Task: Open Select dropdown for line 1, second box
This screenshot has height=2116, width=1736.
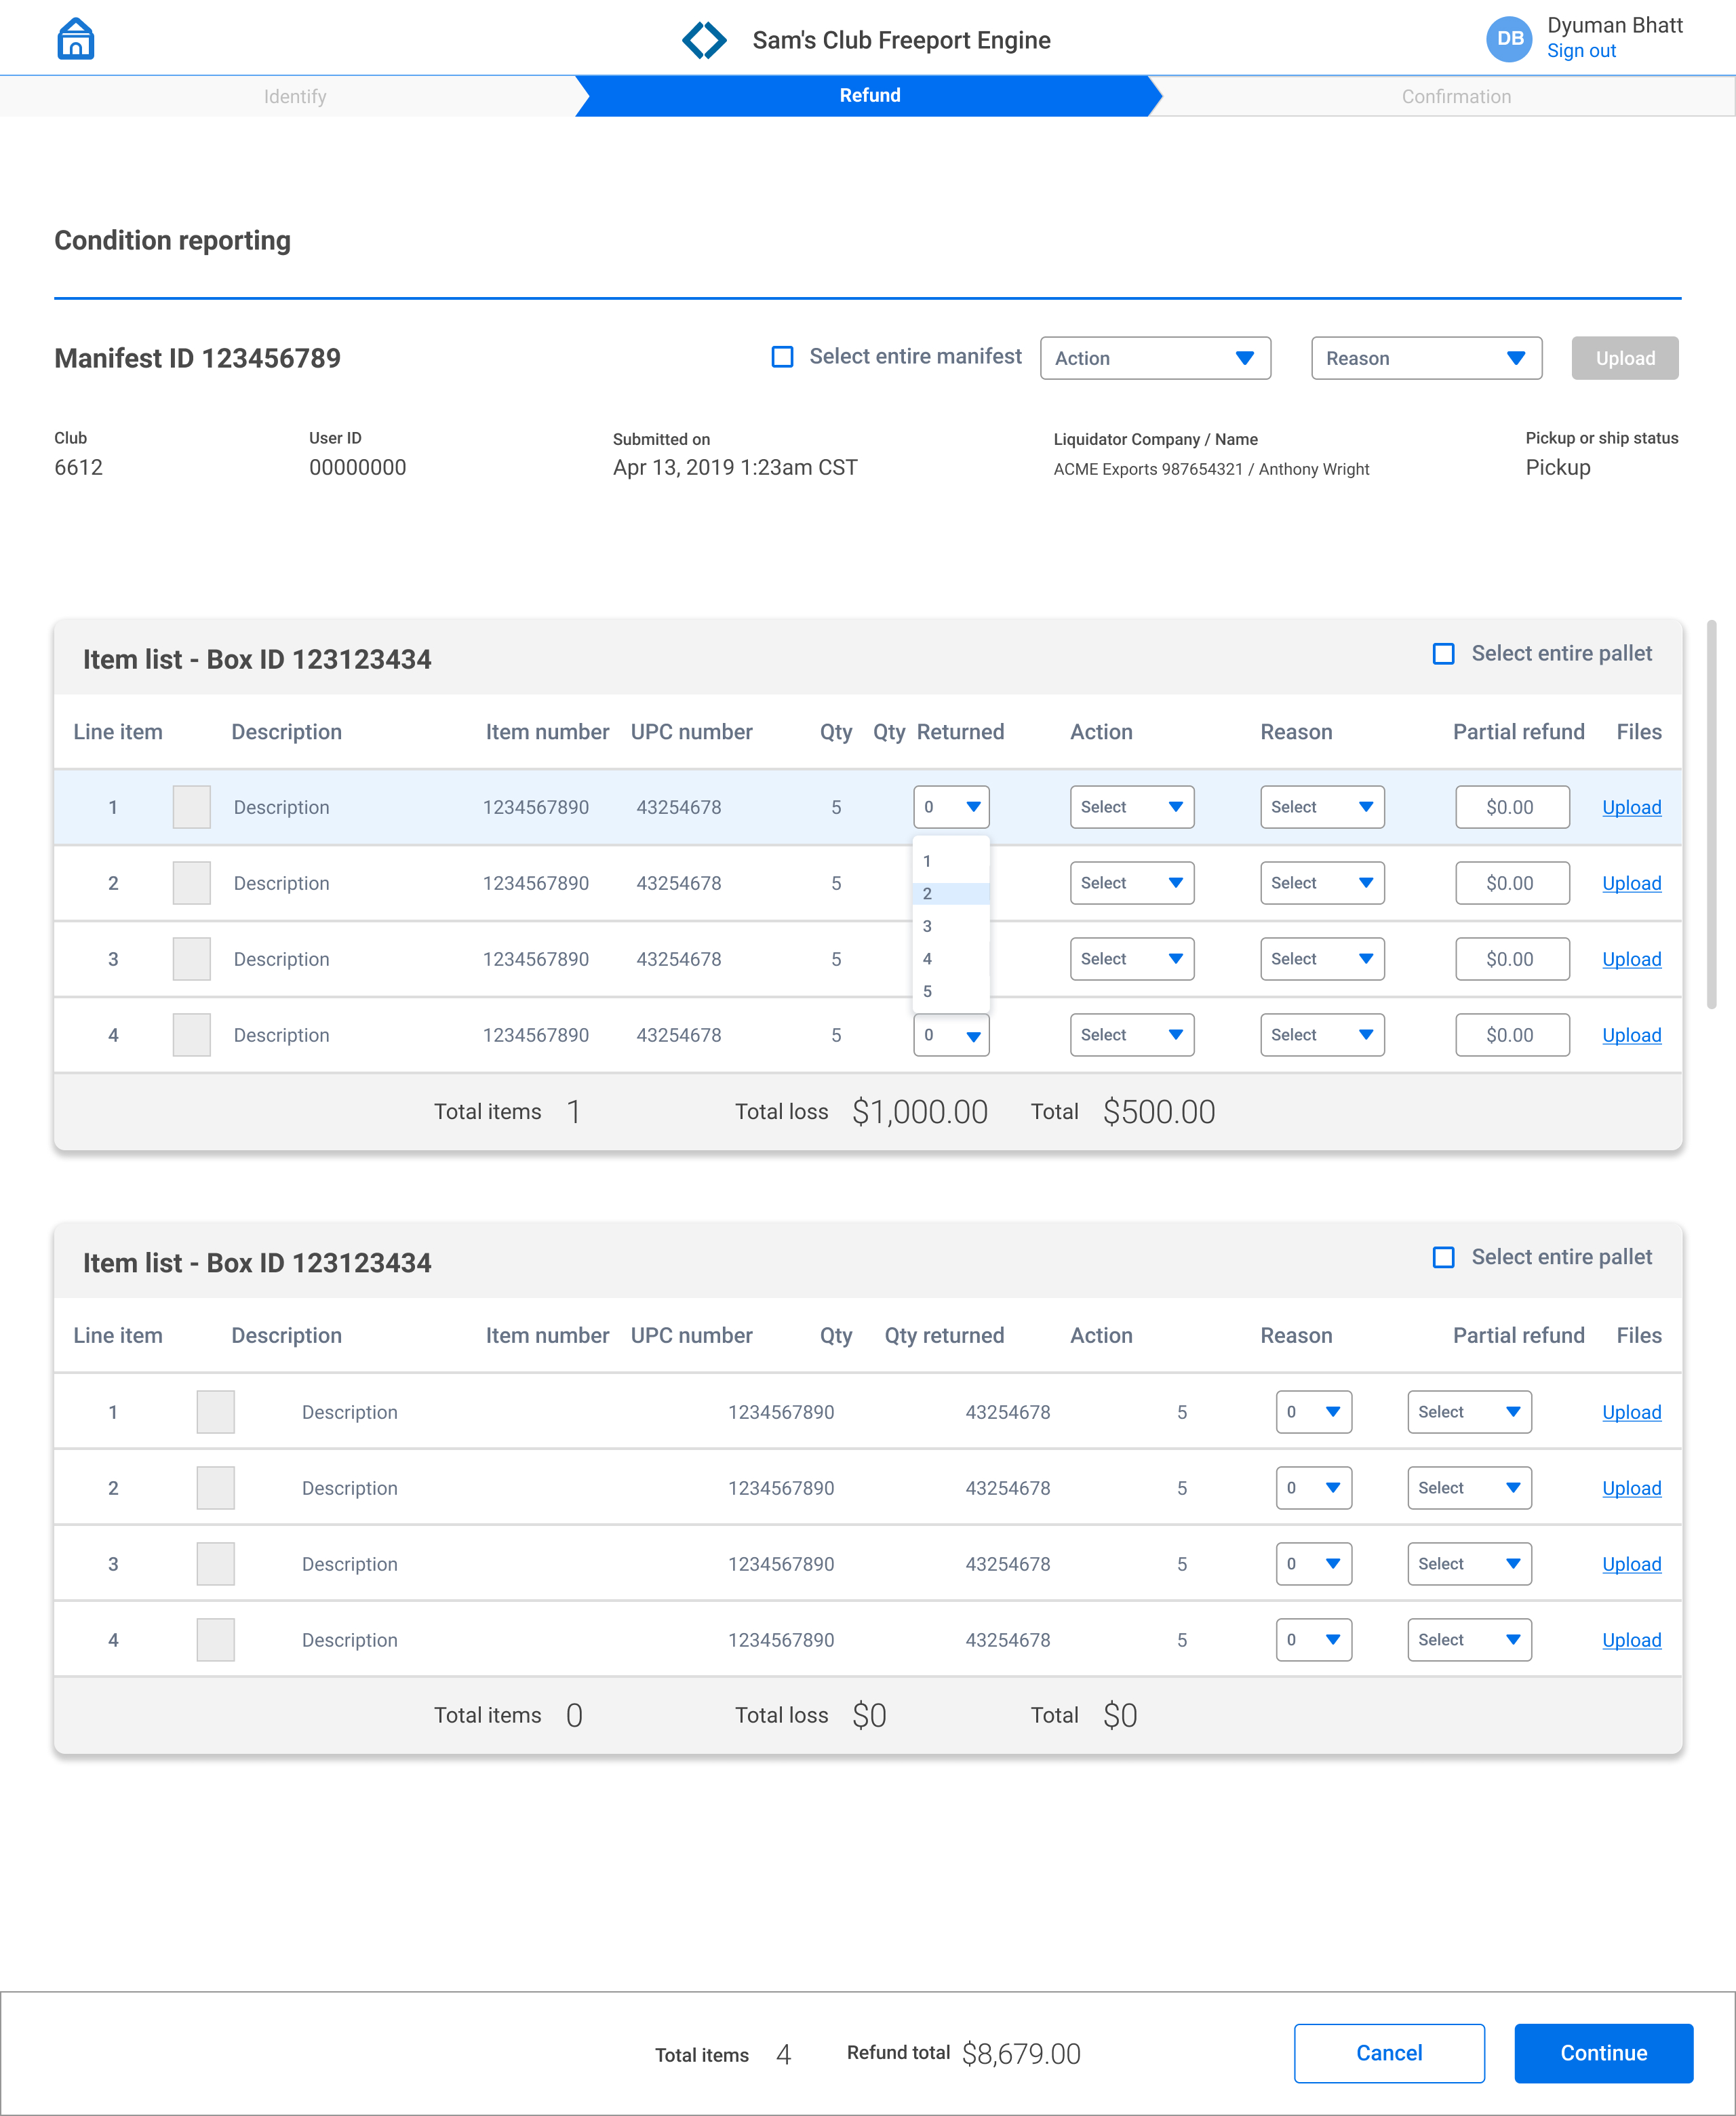Action: [x=1469, y=1412]
